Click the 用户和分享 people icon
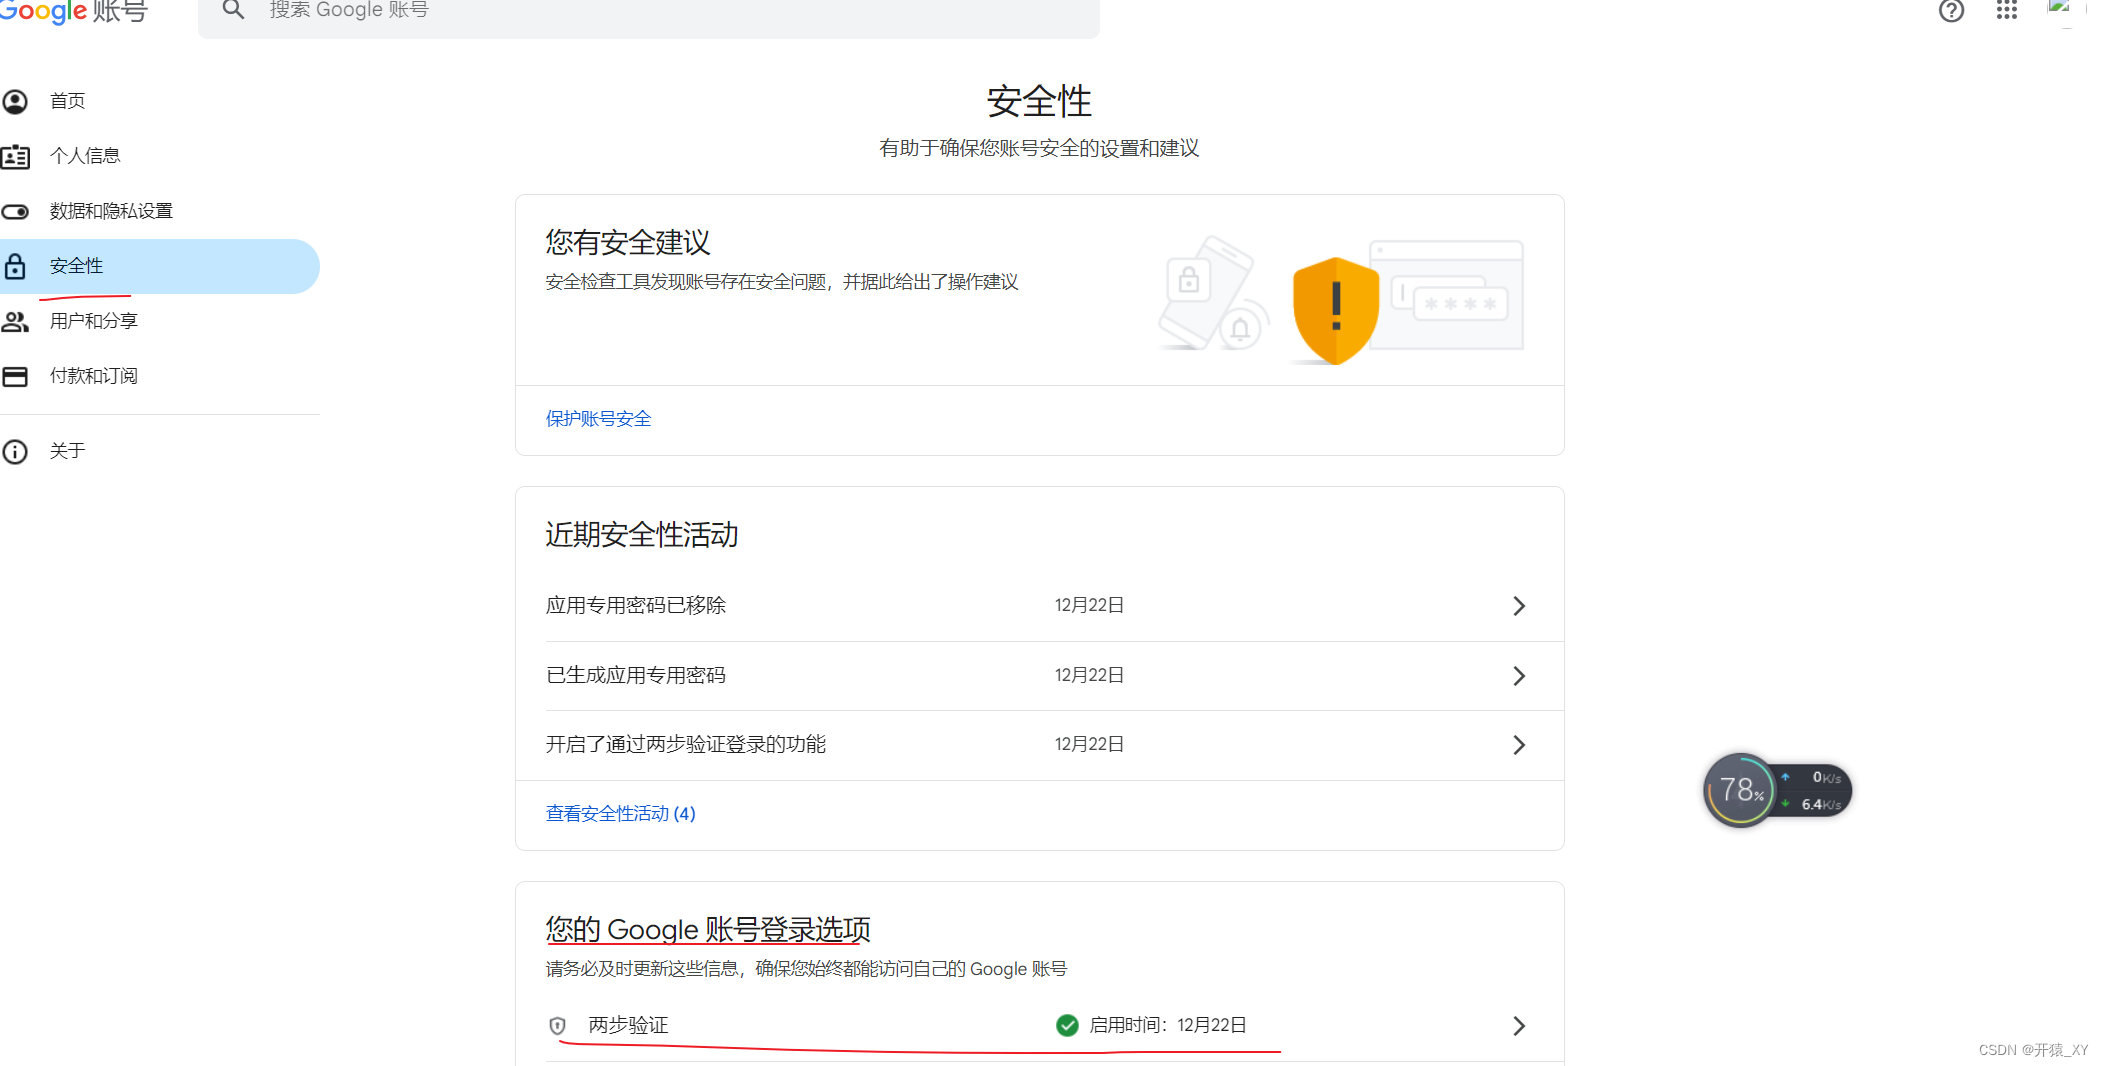2104x1066 pixels. point(15,321)
